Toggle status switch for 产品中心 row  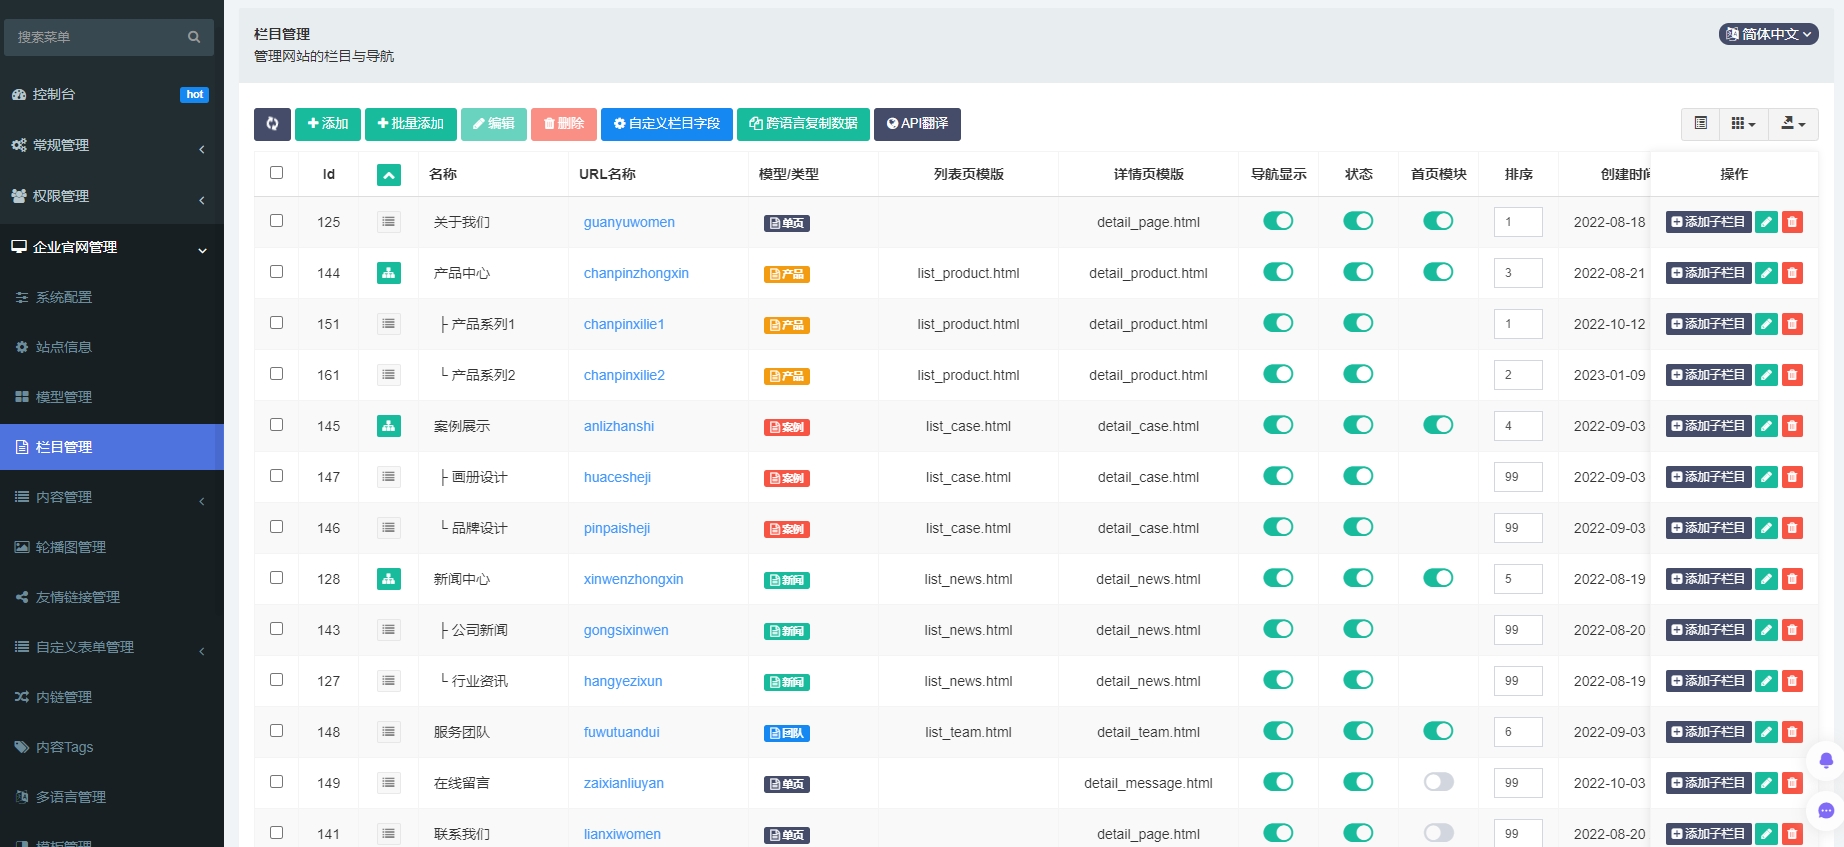click(1358, 272)
